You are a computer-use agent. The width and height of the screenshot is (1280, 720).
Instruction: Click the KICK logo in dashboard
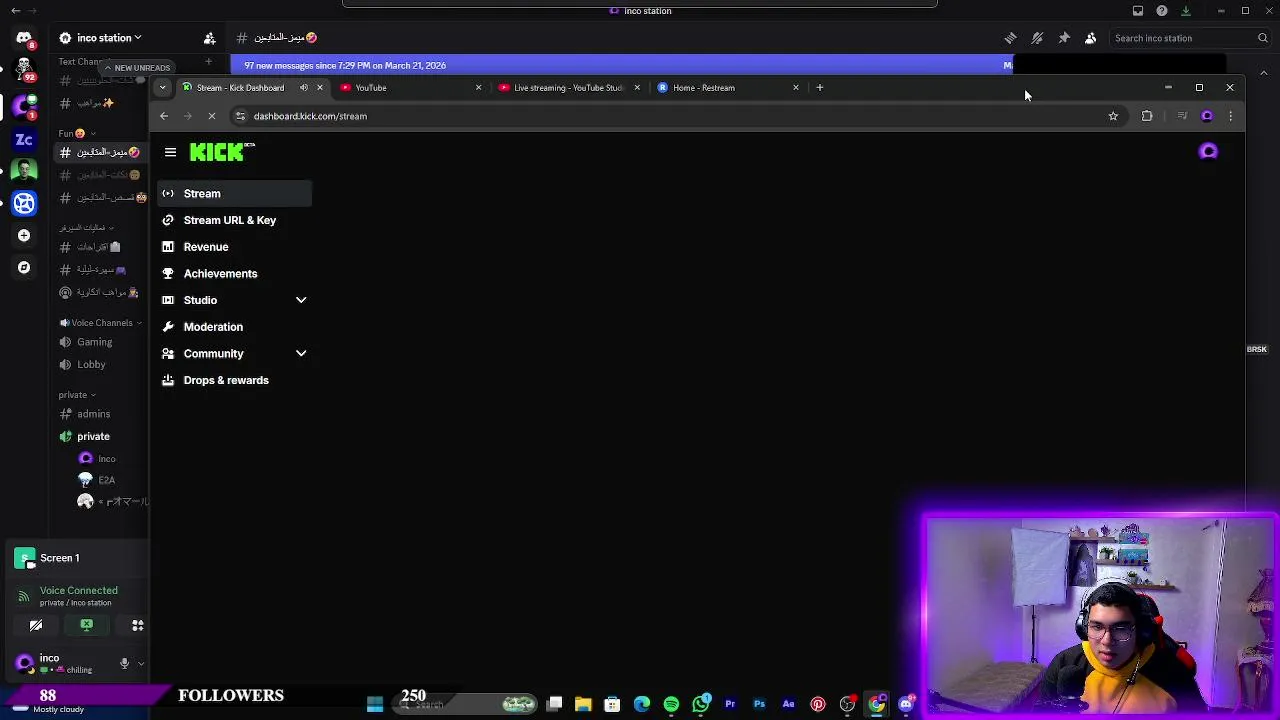[x=222, y=152]
